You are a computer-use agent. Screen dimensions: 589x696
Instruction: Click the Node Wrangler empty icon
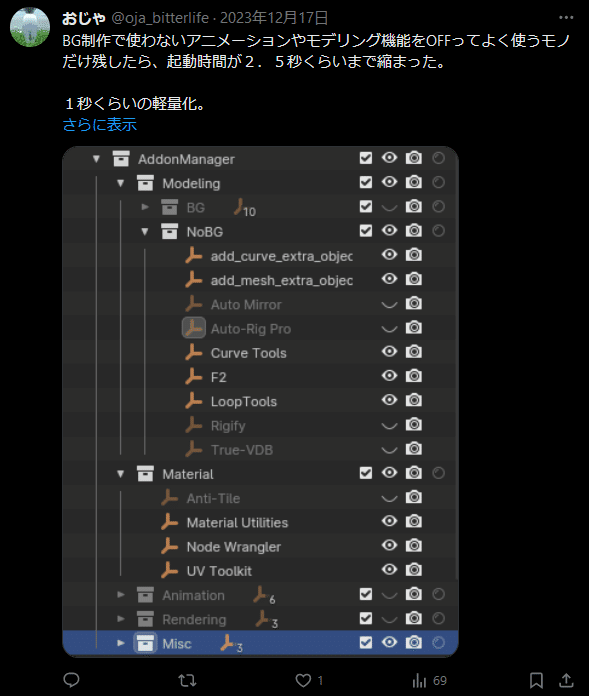(169, 546)
